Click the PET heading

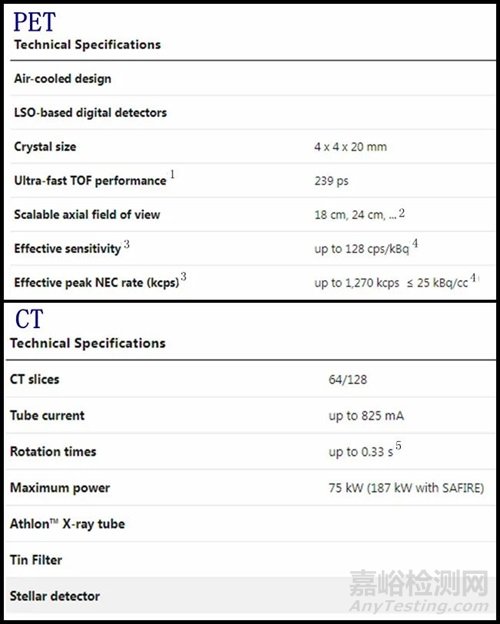[34, 22]
